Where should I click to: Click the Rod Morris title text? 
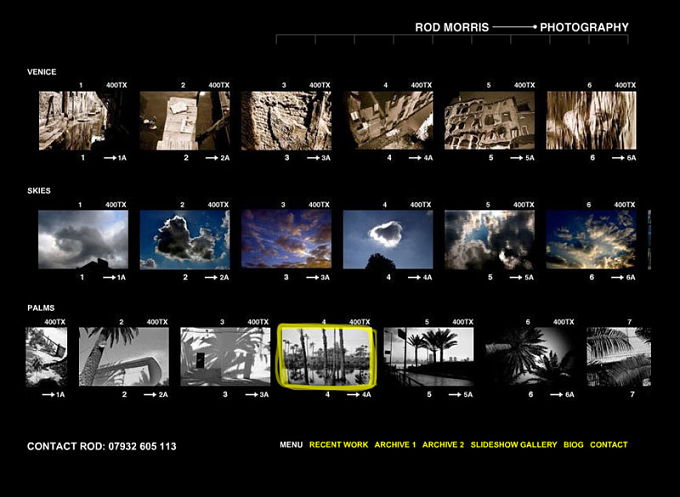pos(452,27)
